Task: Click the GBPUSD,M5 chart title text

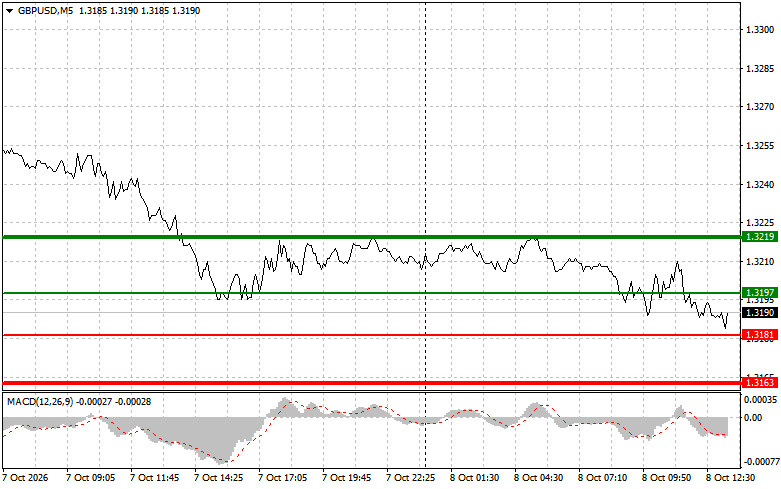Action: coord(45,10)
